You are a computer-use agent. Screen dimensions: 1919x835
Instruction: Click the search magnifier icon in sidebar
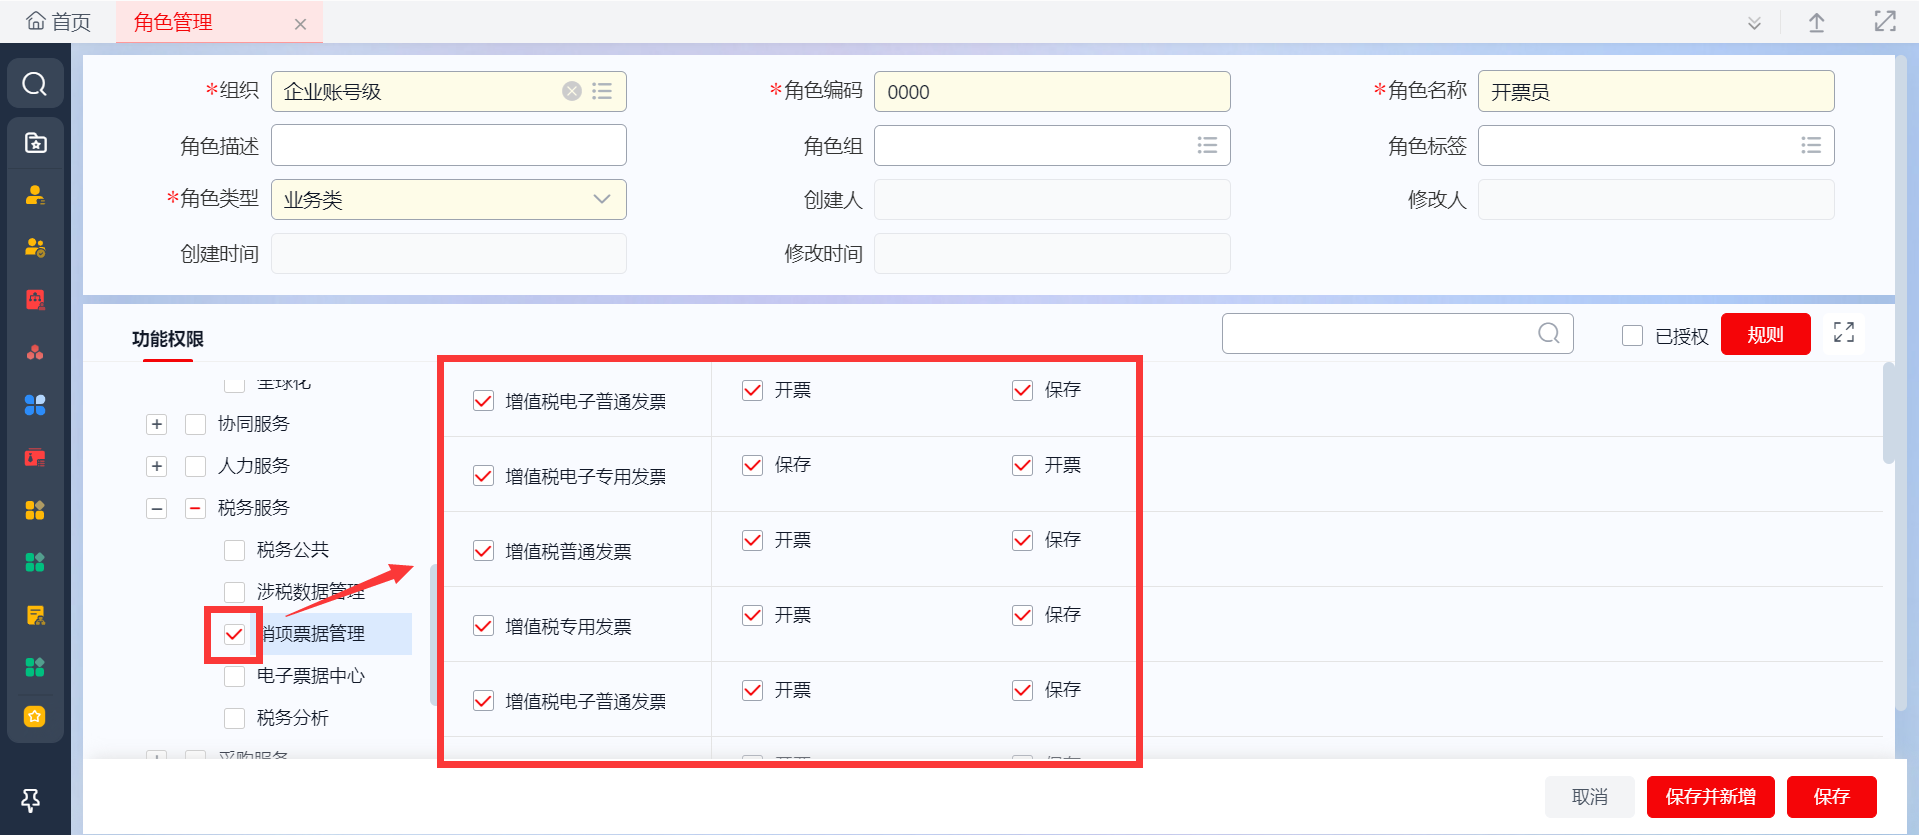[35, 84]
